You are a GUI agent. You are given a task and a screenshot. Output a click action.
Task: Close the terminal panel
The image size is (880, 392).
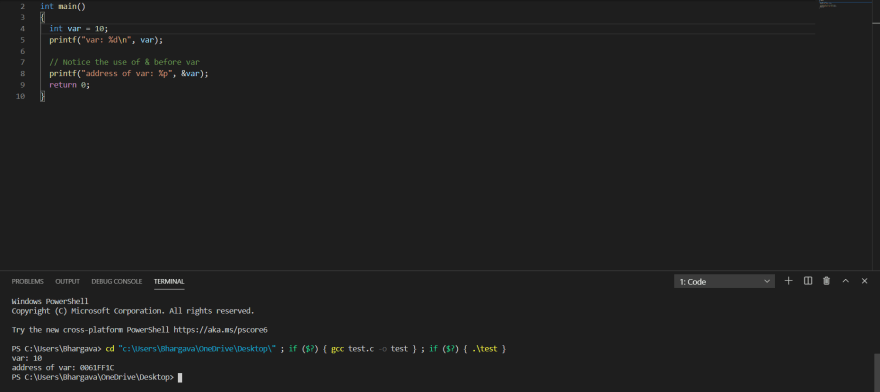point(864,281)
